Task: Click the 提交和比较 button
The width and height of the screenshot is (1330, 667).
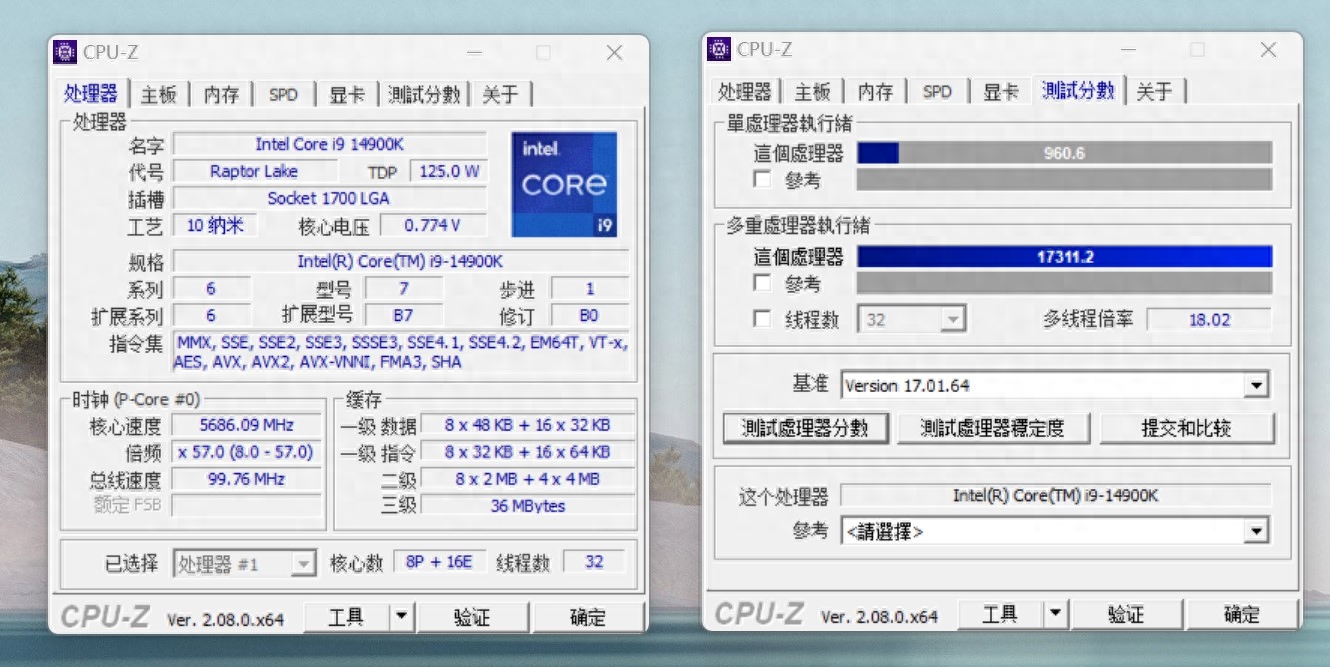Action: 1187,428
